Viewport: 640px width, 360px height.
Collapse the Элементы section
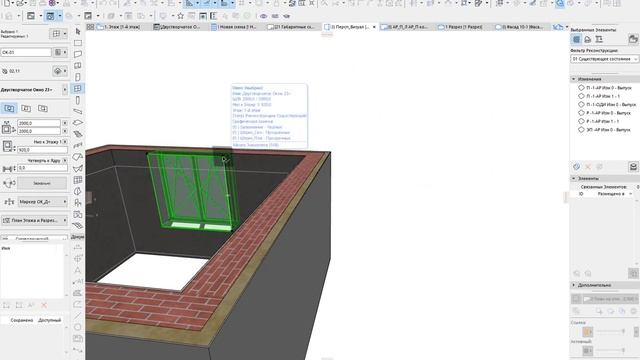click(574, 178)
